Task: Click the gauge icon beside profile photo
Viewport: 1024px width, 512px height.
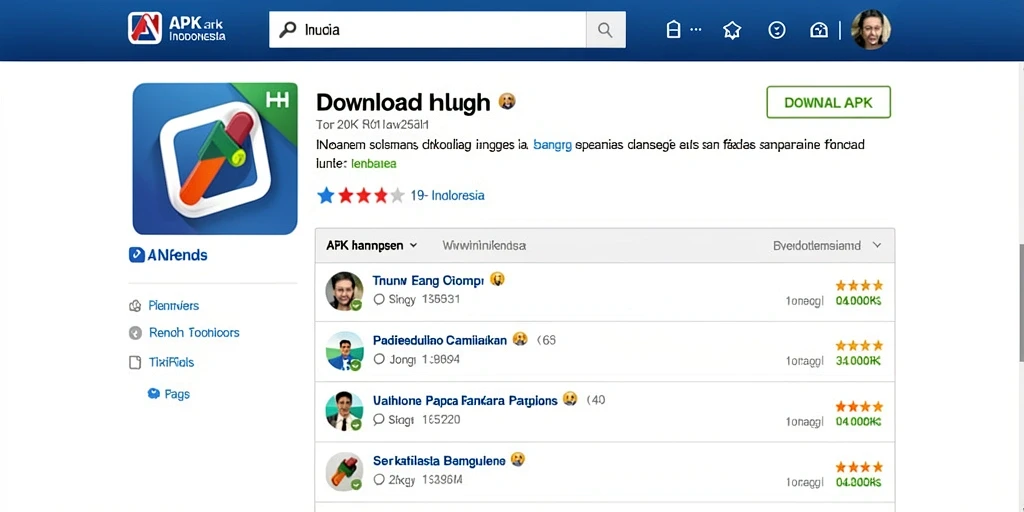Action: point(818,30)
